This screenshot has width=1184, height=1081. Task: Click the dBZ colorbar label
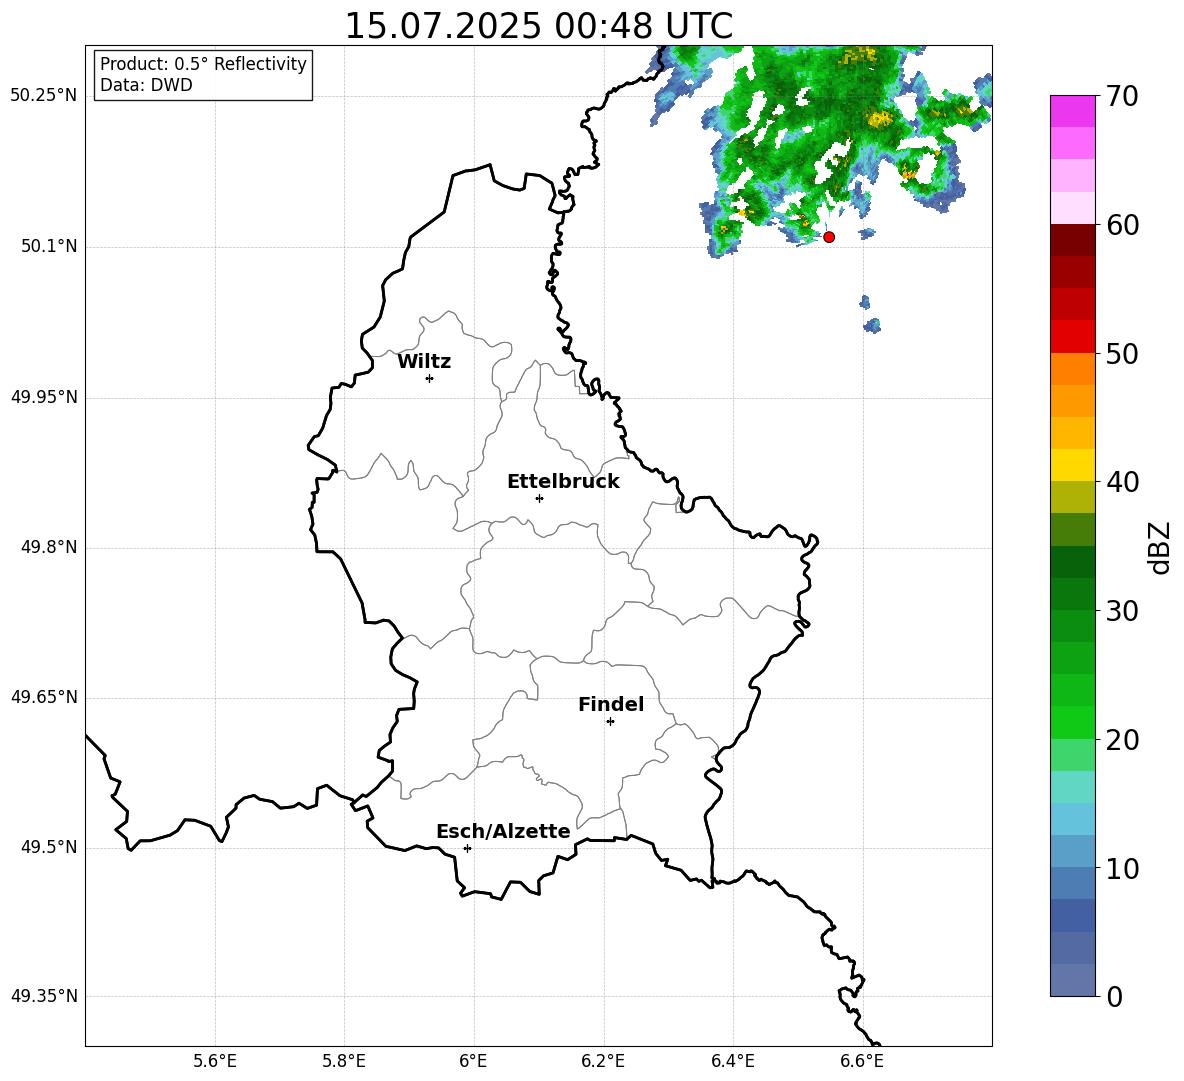(x=1160, y=548)
